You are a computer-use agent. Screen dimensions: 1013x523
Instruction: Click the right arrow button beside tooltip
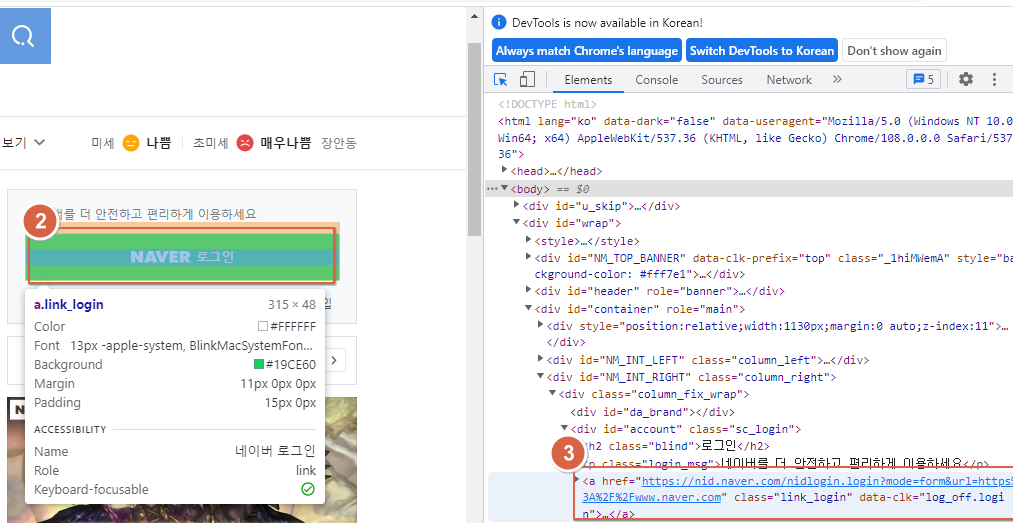point(334,360)
